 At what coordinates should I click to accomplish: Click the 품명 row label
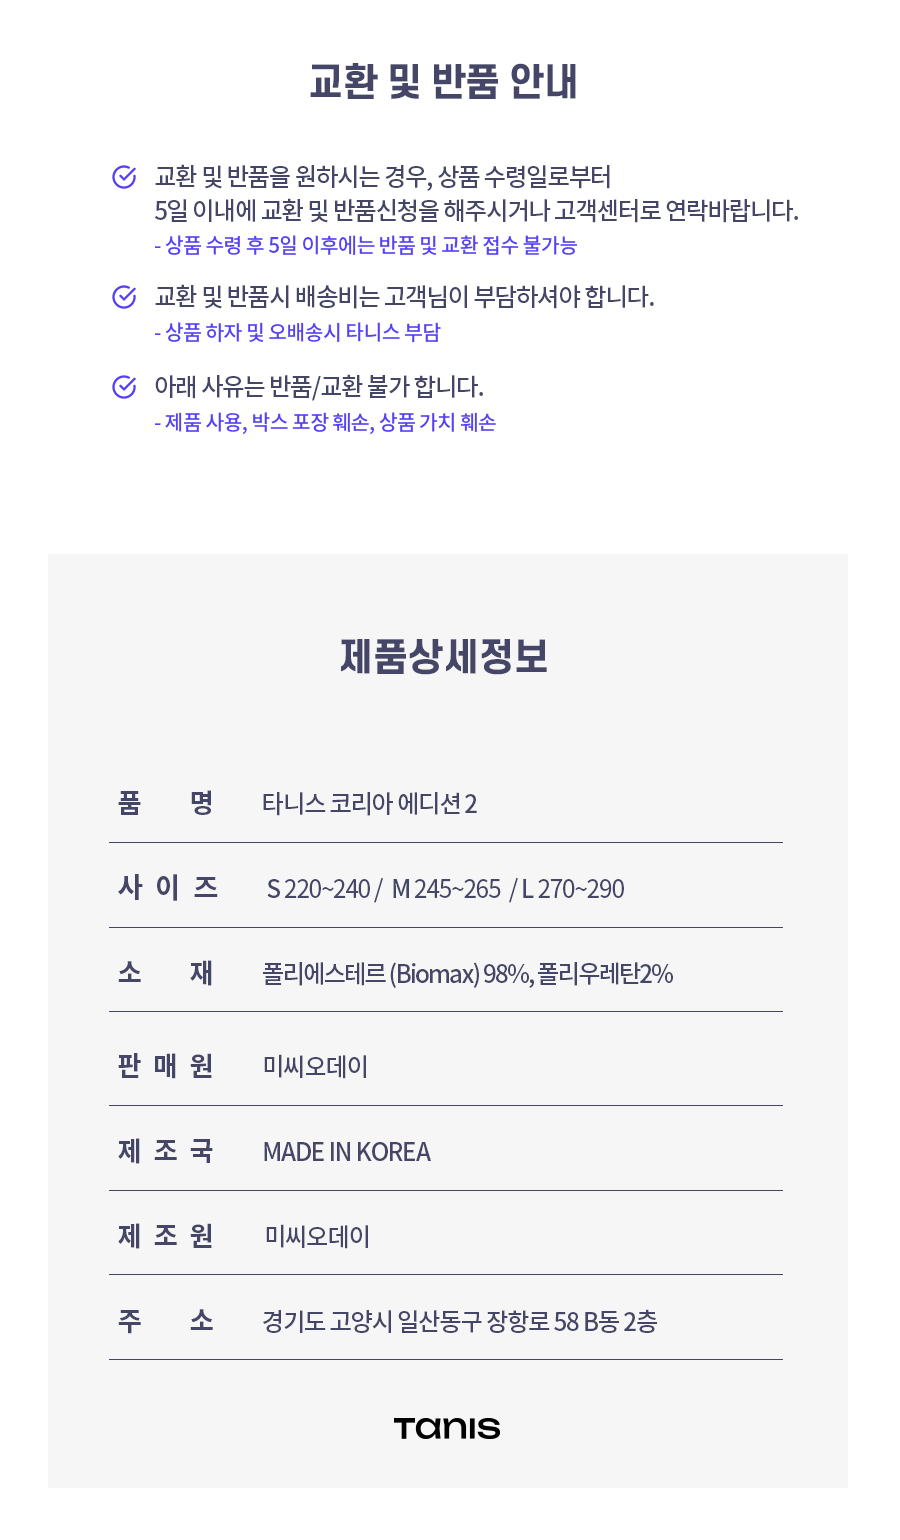click(165, 803)
